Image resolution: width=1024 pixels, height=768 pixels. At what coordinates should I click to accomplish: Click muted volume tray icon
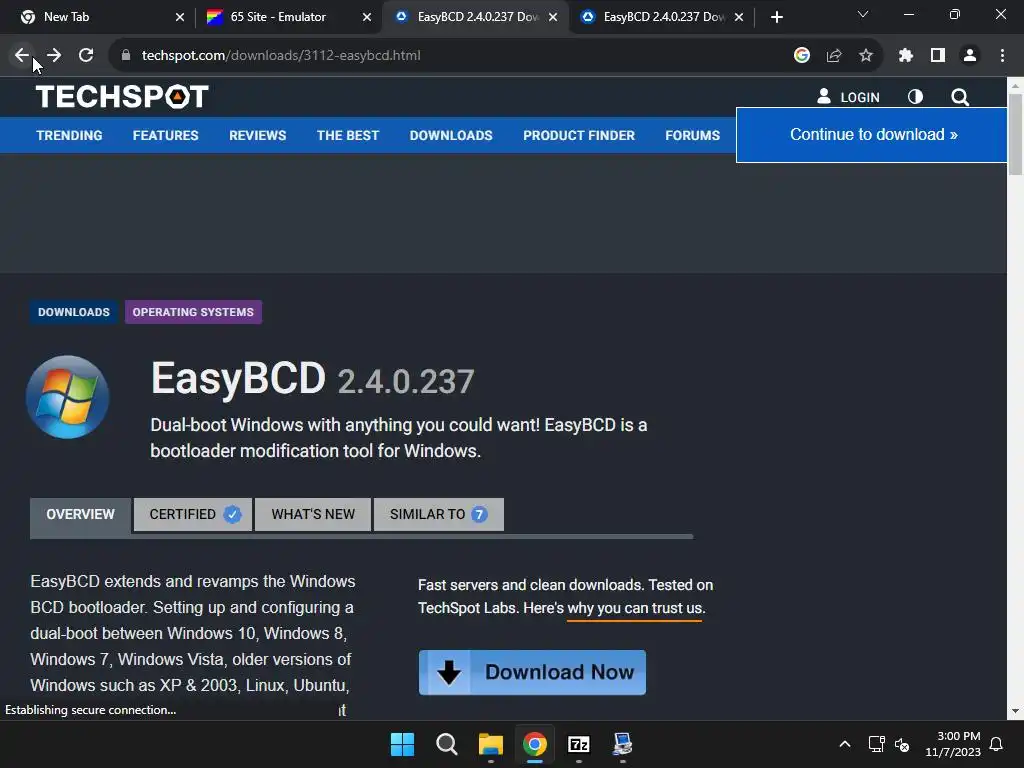point(902,744)
